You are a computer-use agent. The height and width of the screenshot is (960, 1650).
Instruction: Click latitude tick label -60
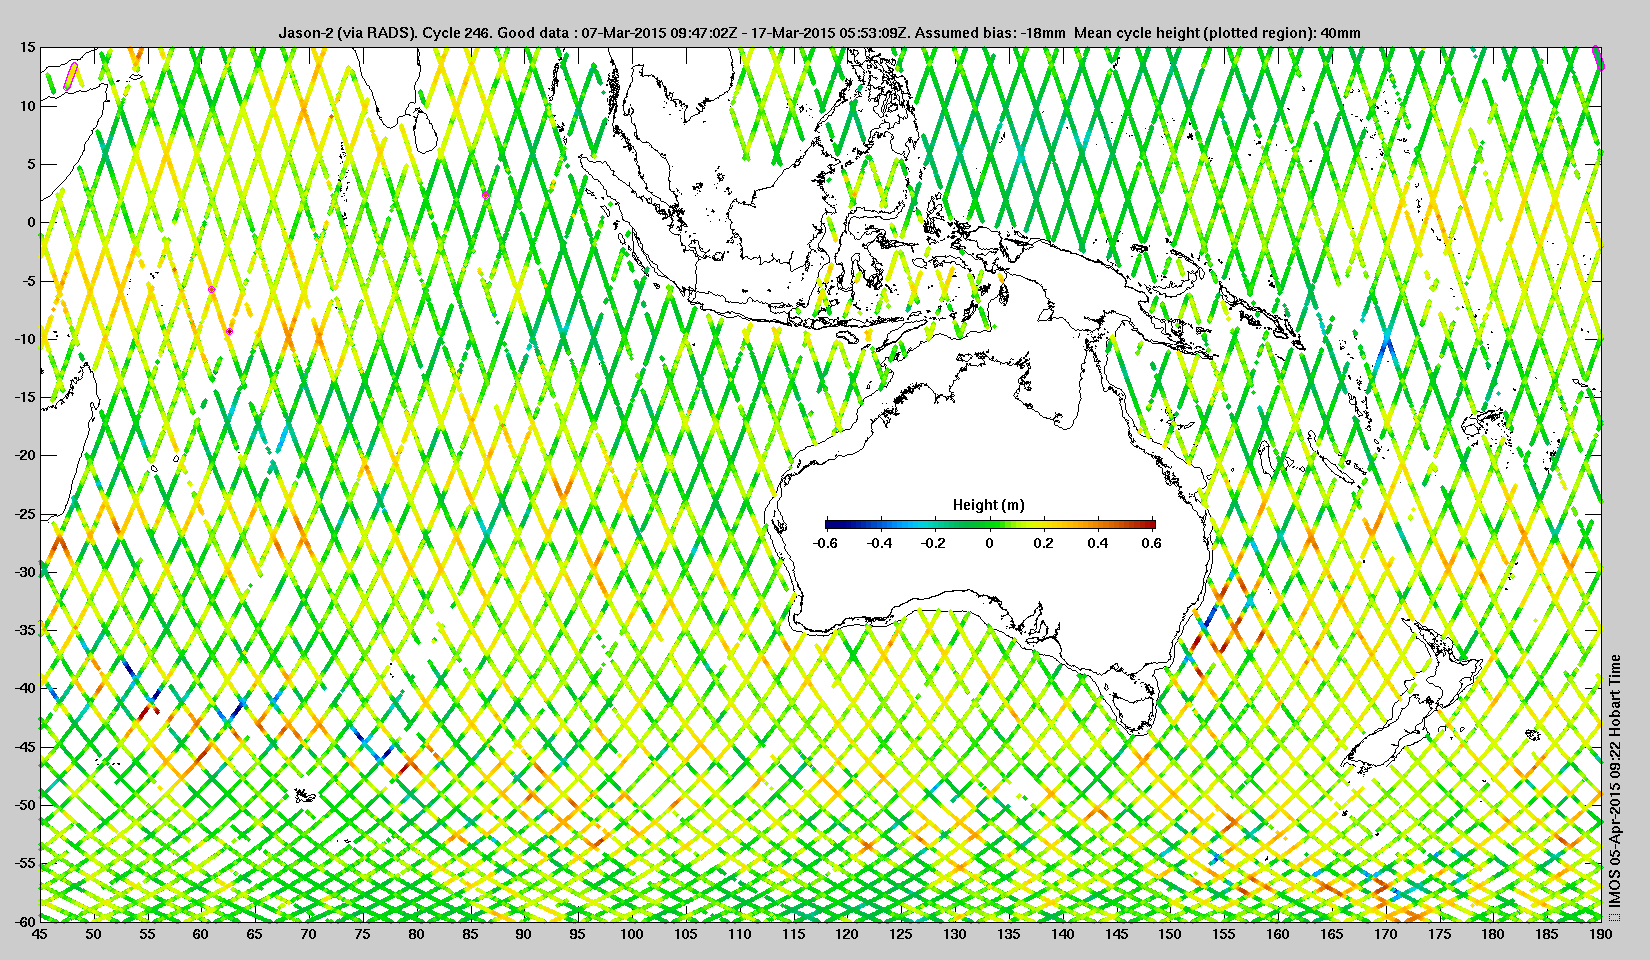click(25, 920)
